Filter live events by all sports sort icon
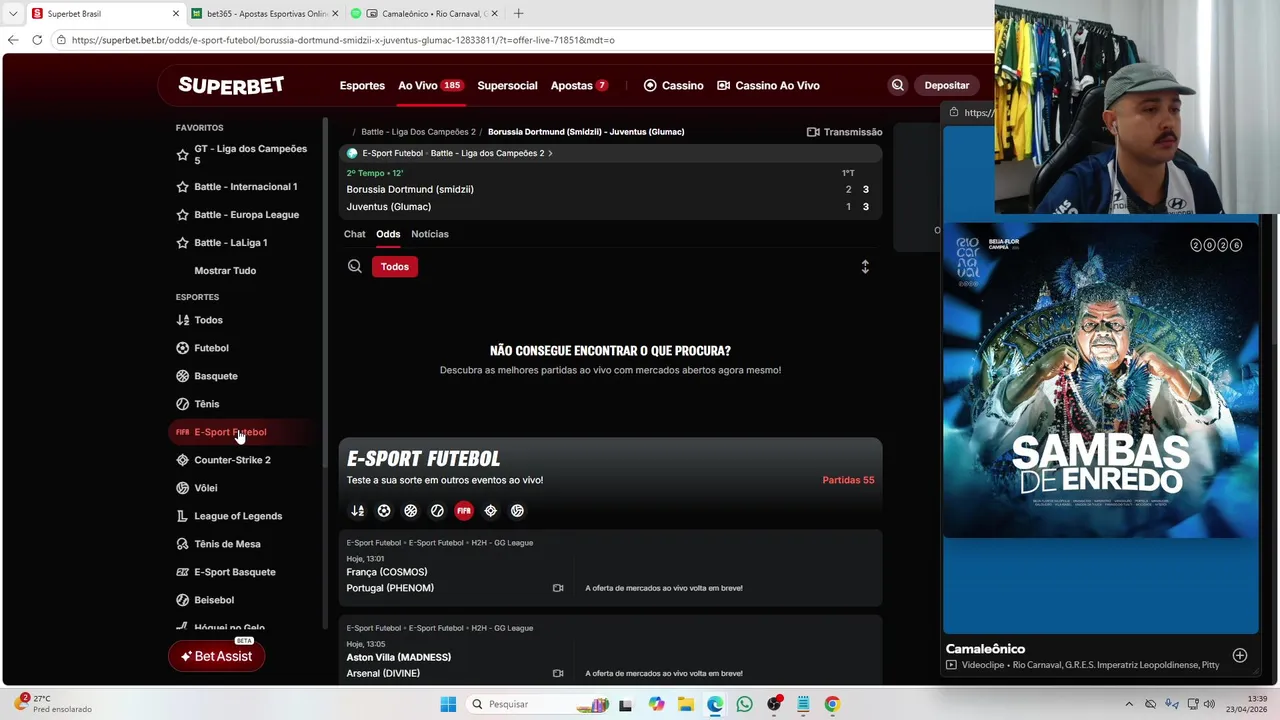Viewport: 1280px width, 720px height. pos(357,510)
